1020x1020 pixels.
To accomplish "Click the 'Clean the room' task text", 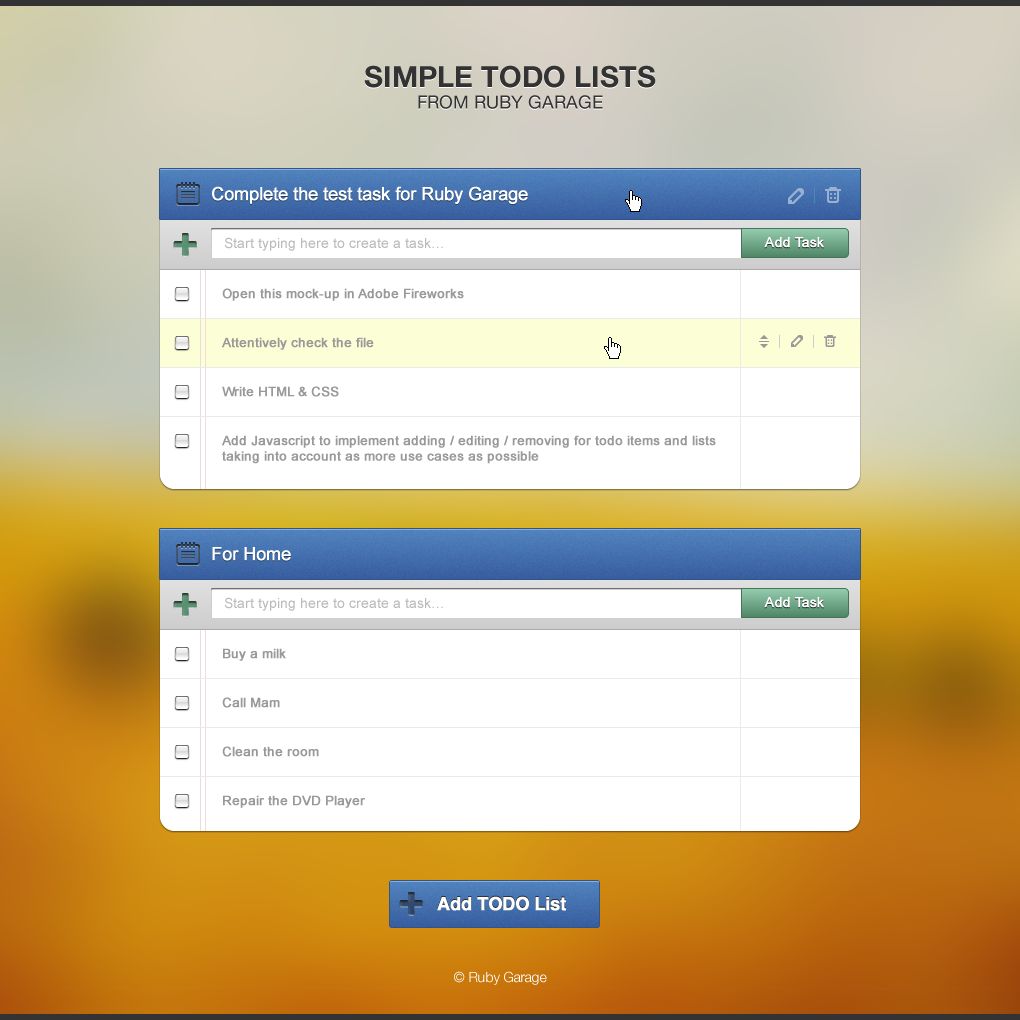I will tap(271, 751).
